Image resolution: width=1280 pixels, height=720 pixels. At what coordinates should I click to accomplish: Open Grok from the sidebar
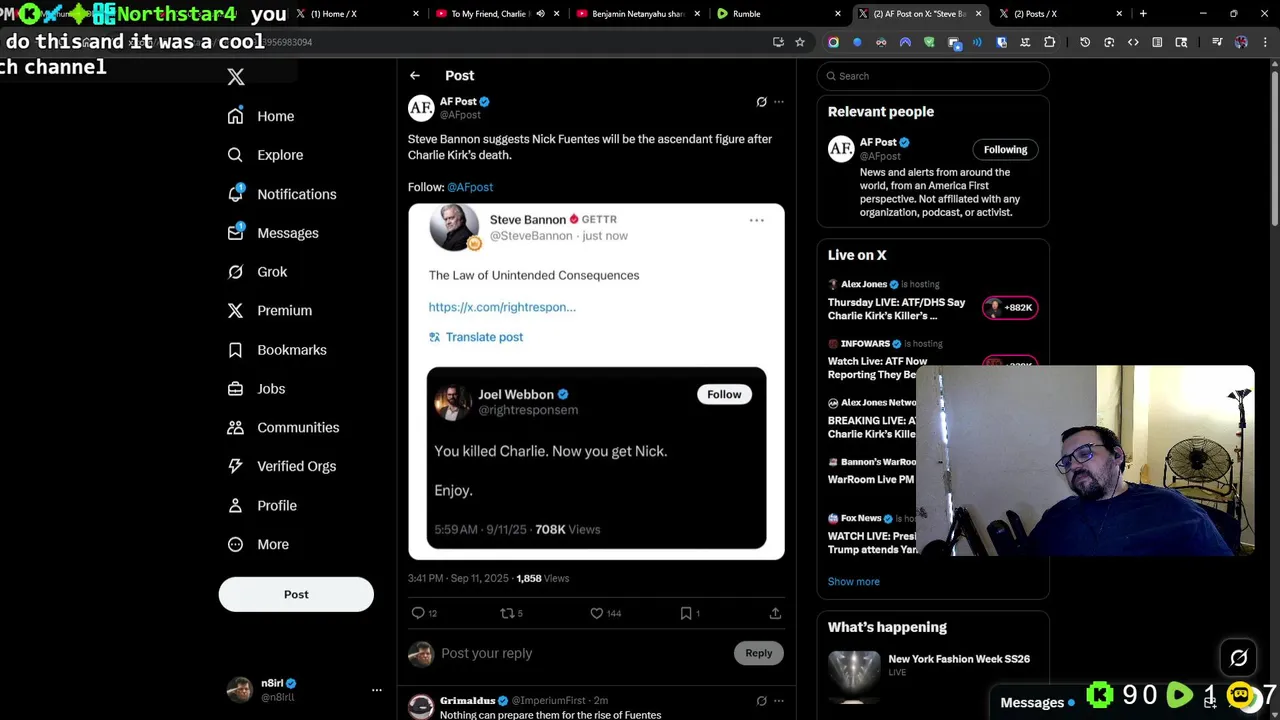(257, 272)
